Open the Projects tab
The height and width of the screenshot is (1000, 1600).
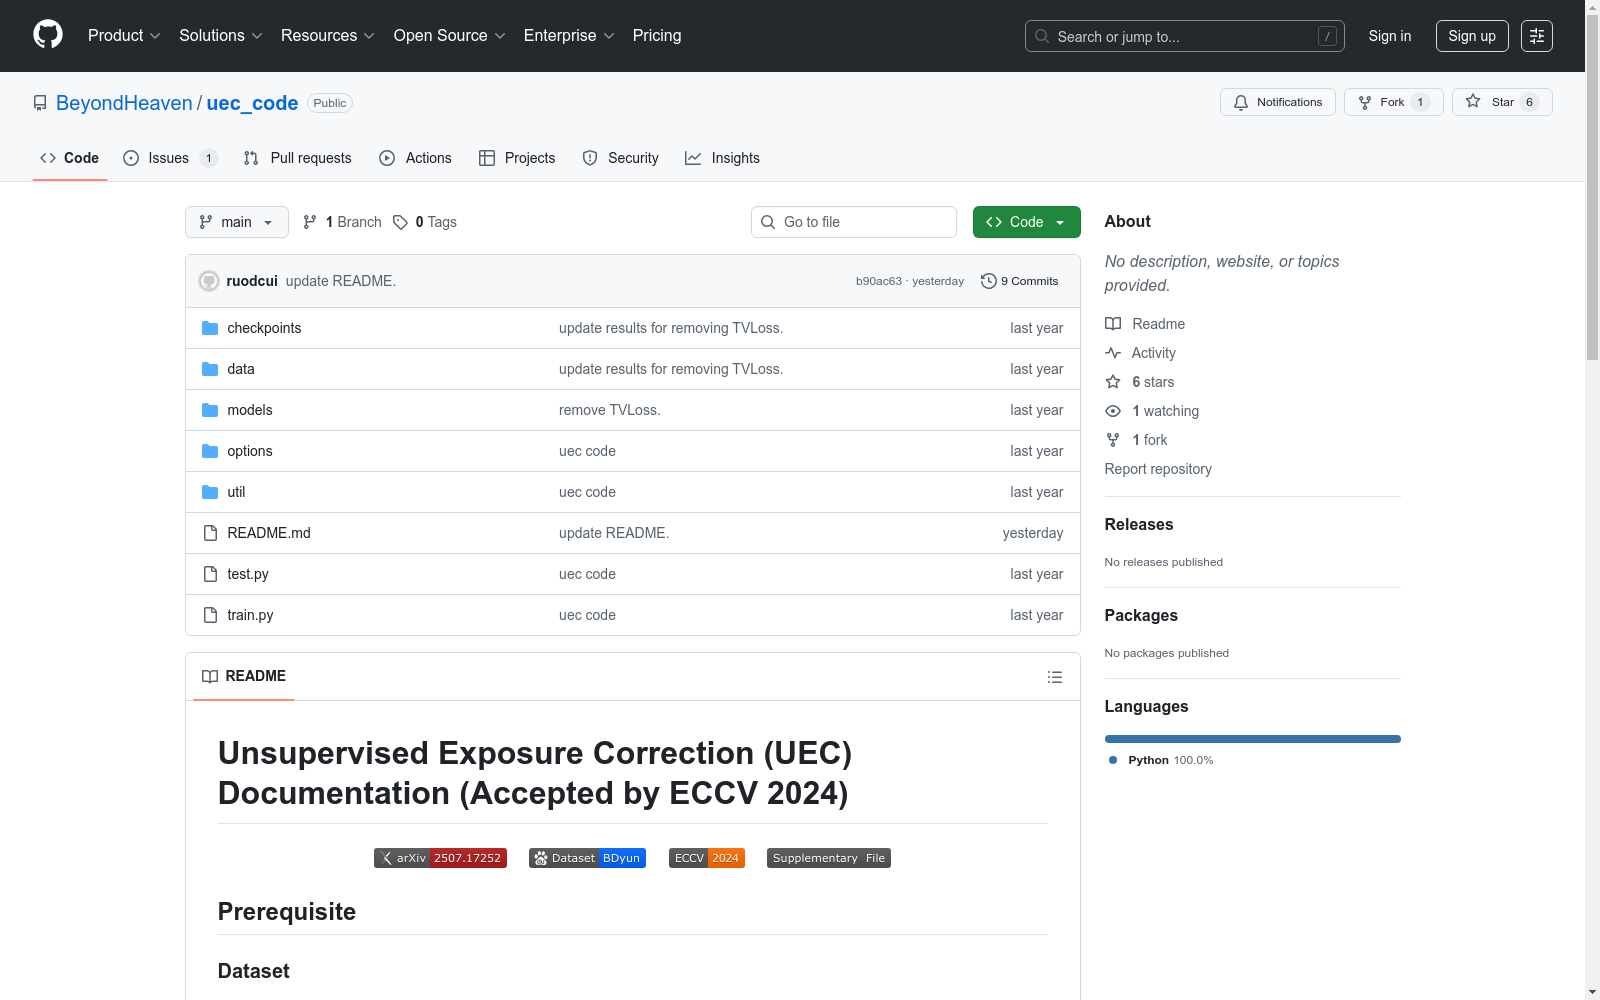pyautogui.click(x=517, y=158)
